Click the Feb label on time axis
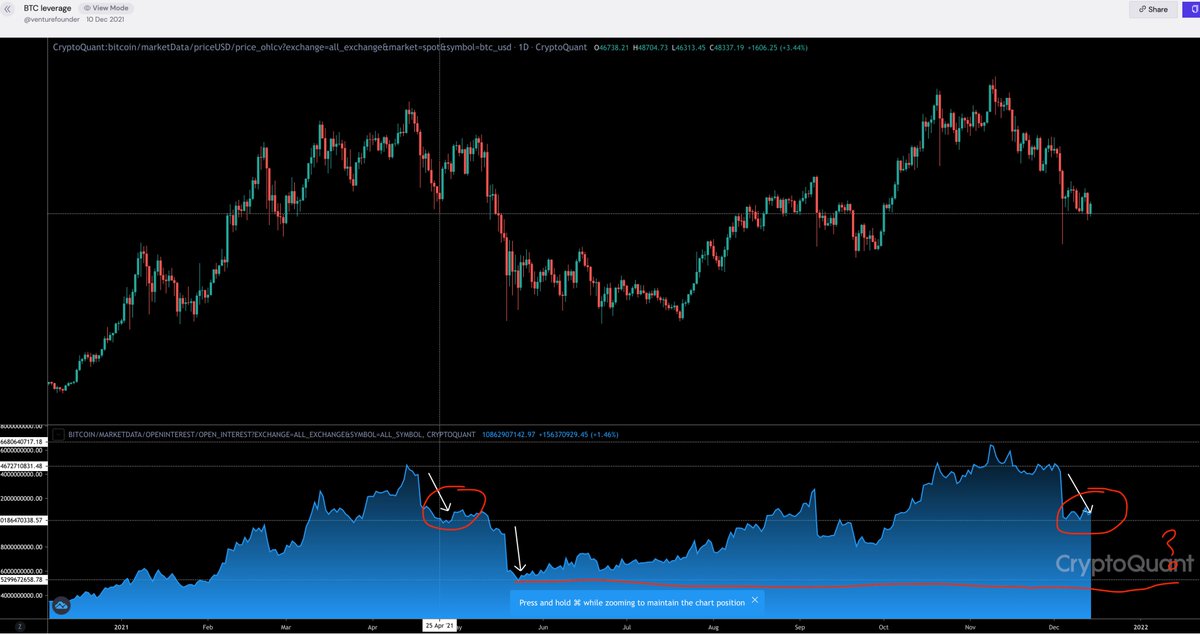1200x634 pixels. pyautogui.click(x=207, y=626)
